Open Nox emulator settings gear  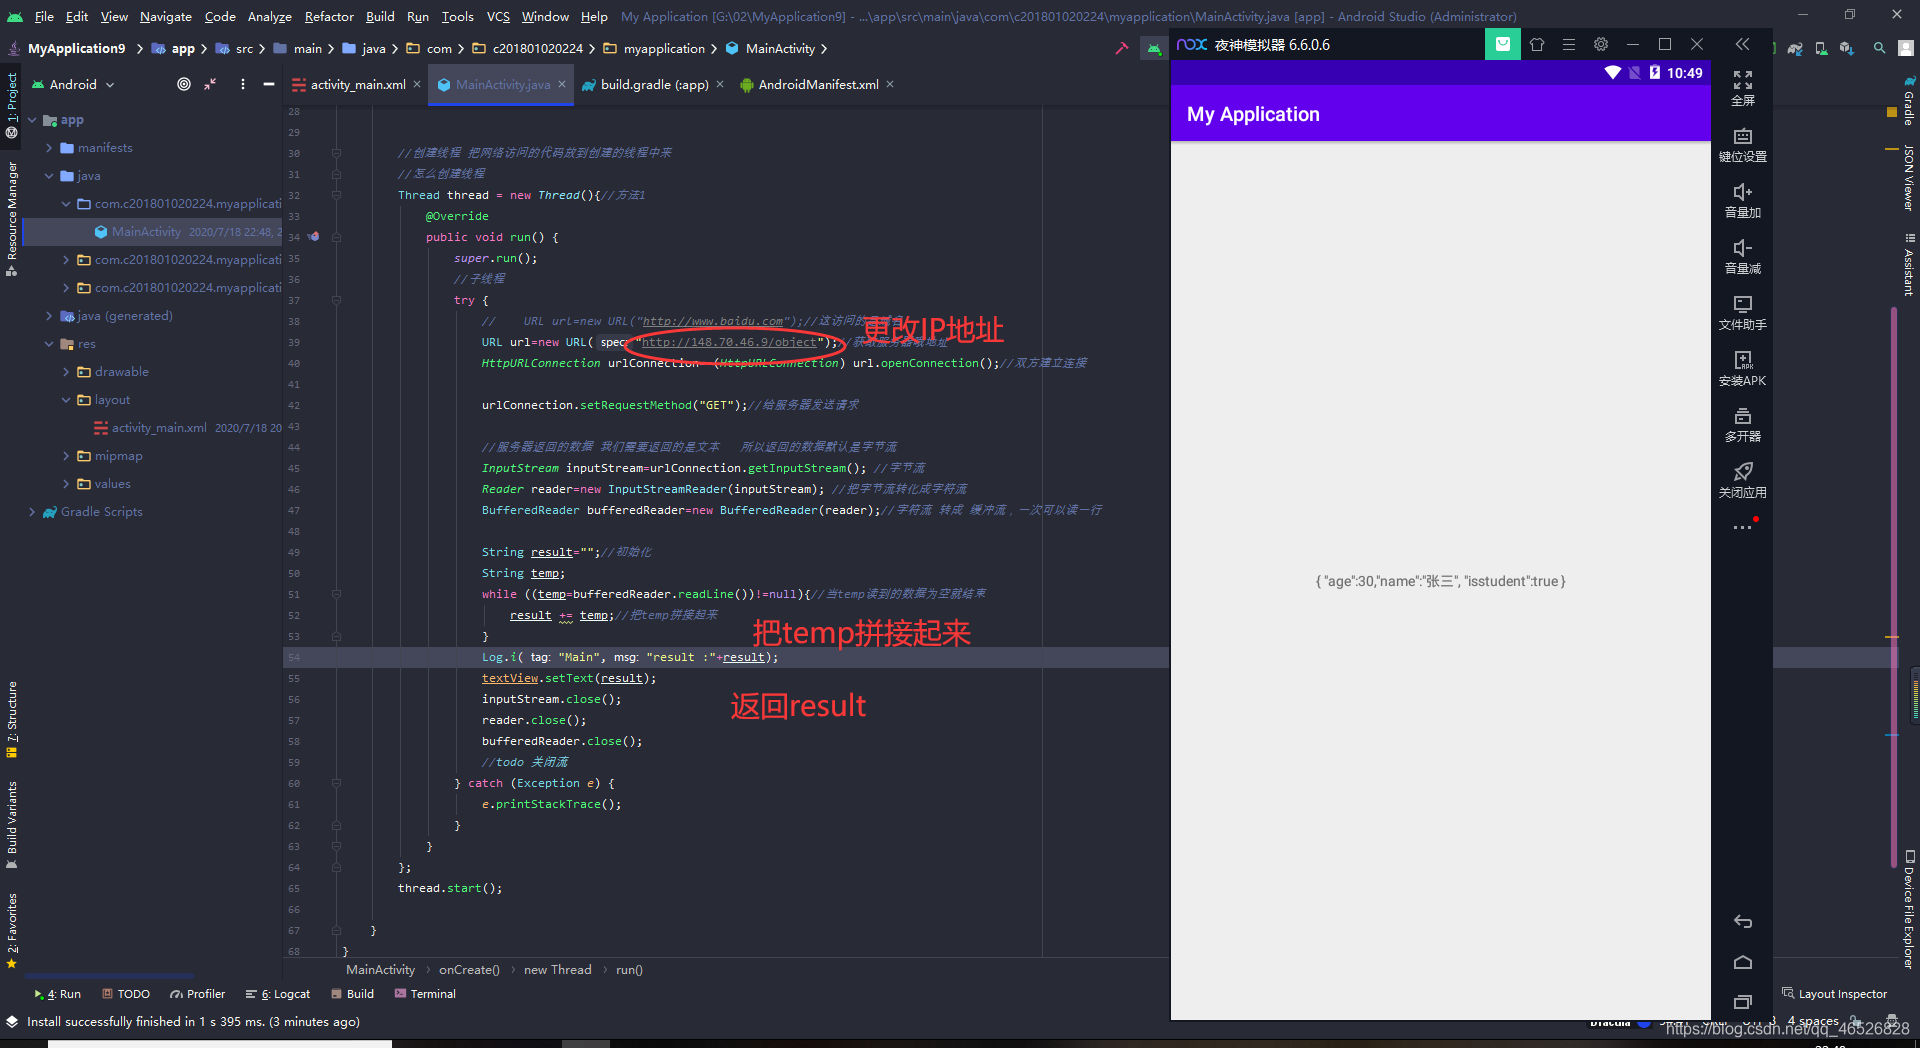1601,44
